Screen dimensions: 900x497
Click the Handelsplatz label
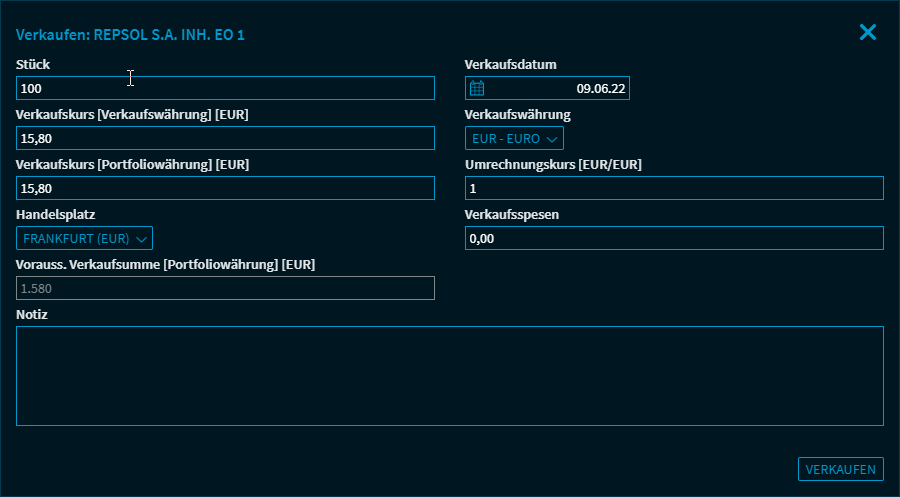[55, 215]
